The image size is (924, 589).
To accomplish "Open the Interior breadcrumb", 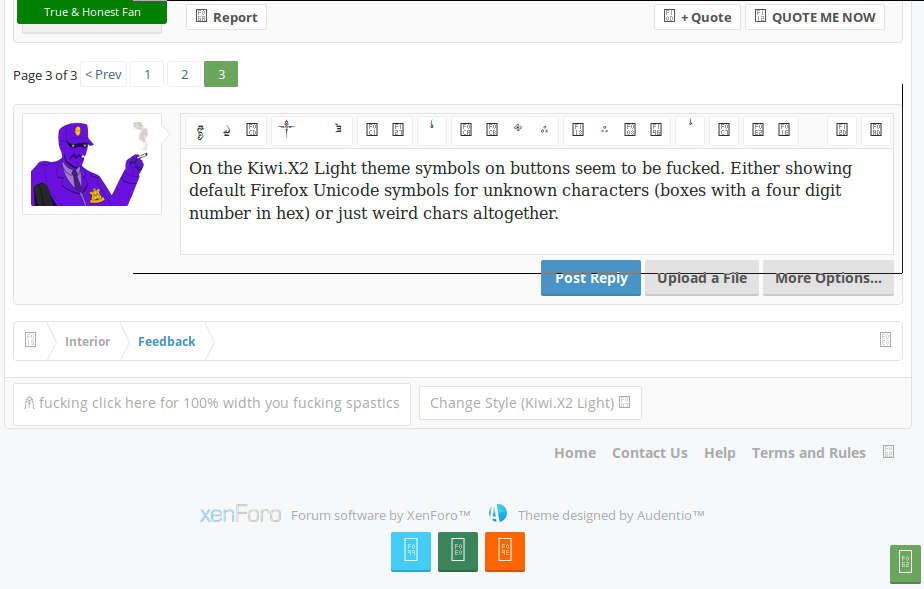I will coord(87,342).
